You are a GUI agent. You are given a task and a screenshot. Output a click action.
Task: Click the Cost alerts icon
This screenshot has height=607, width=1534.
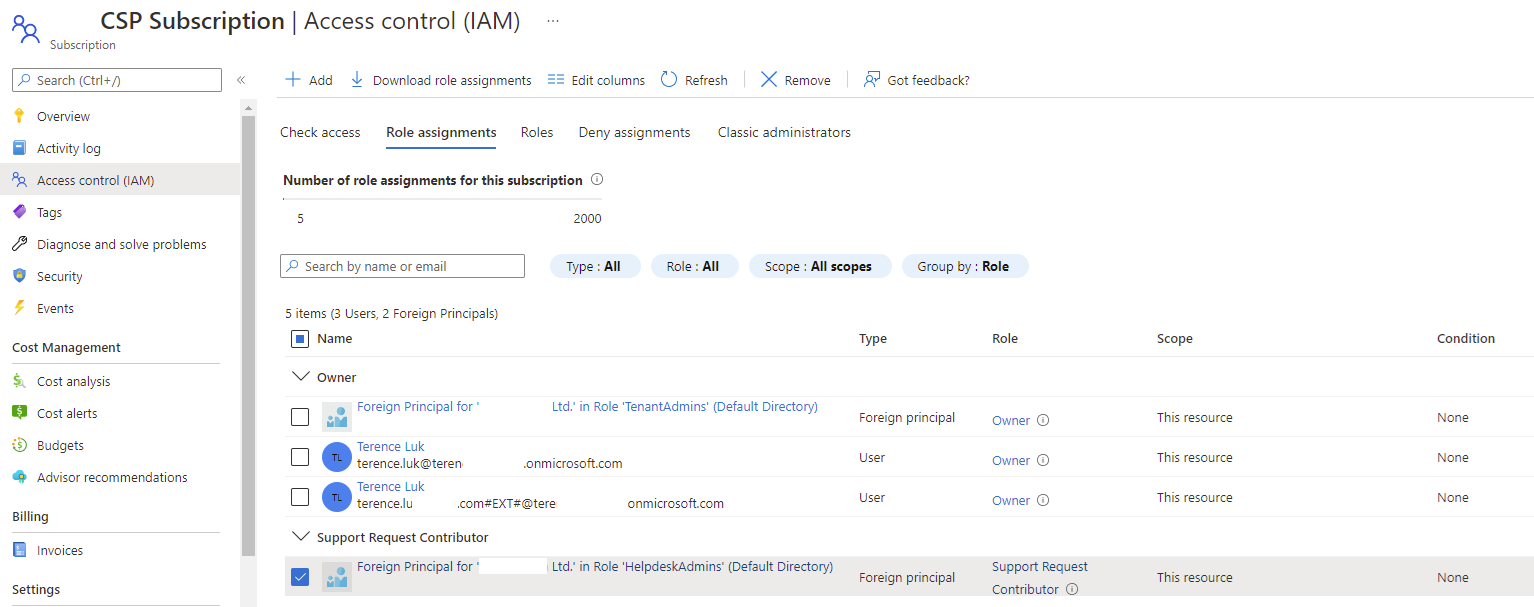pyautogui.click(x=19, y=413)
